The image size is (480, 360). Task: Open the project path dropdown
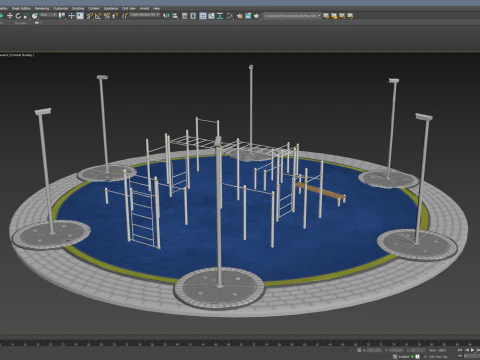[x=292, y=16]
